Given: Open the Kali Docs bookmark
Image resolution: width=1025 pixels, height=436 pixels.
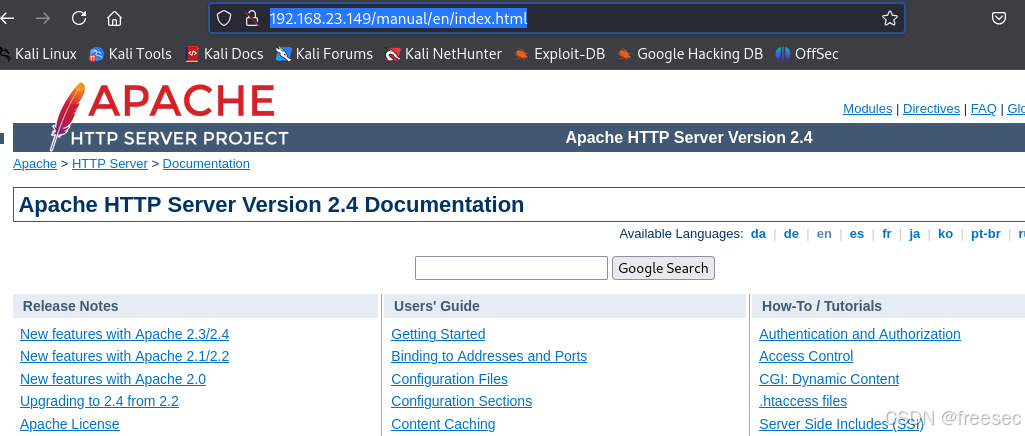Looking at the screenshot, I should click(x=224, y=54).
